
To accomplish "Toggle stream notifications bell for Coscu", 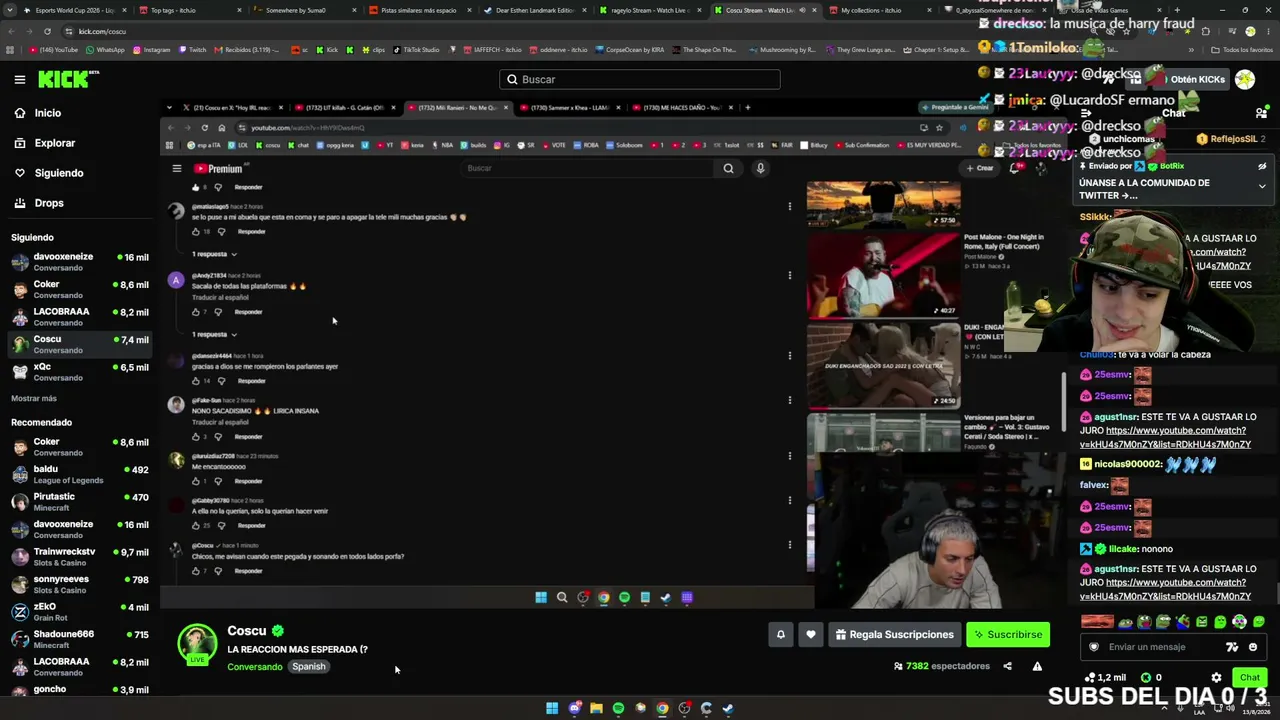I will point(781,634).
